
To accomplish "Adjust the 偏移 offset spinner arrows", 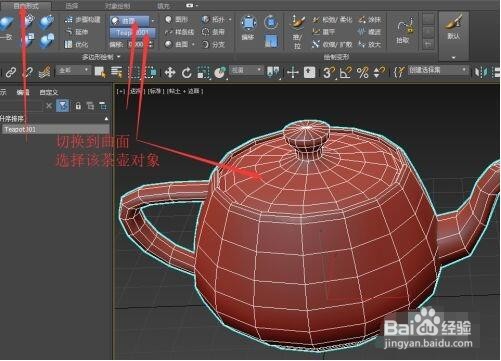I will click(x=151, y=44).
